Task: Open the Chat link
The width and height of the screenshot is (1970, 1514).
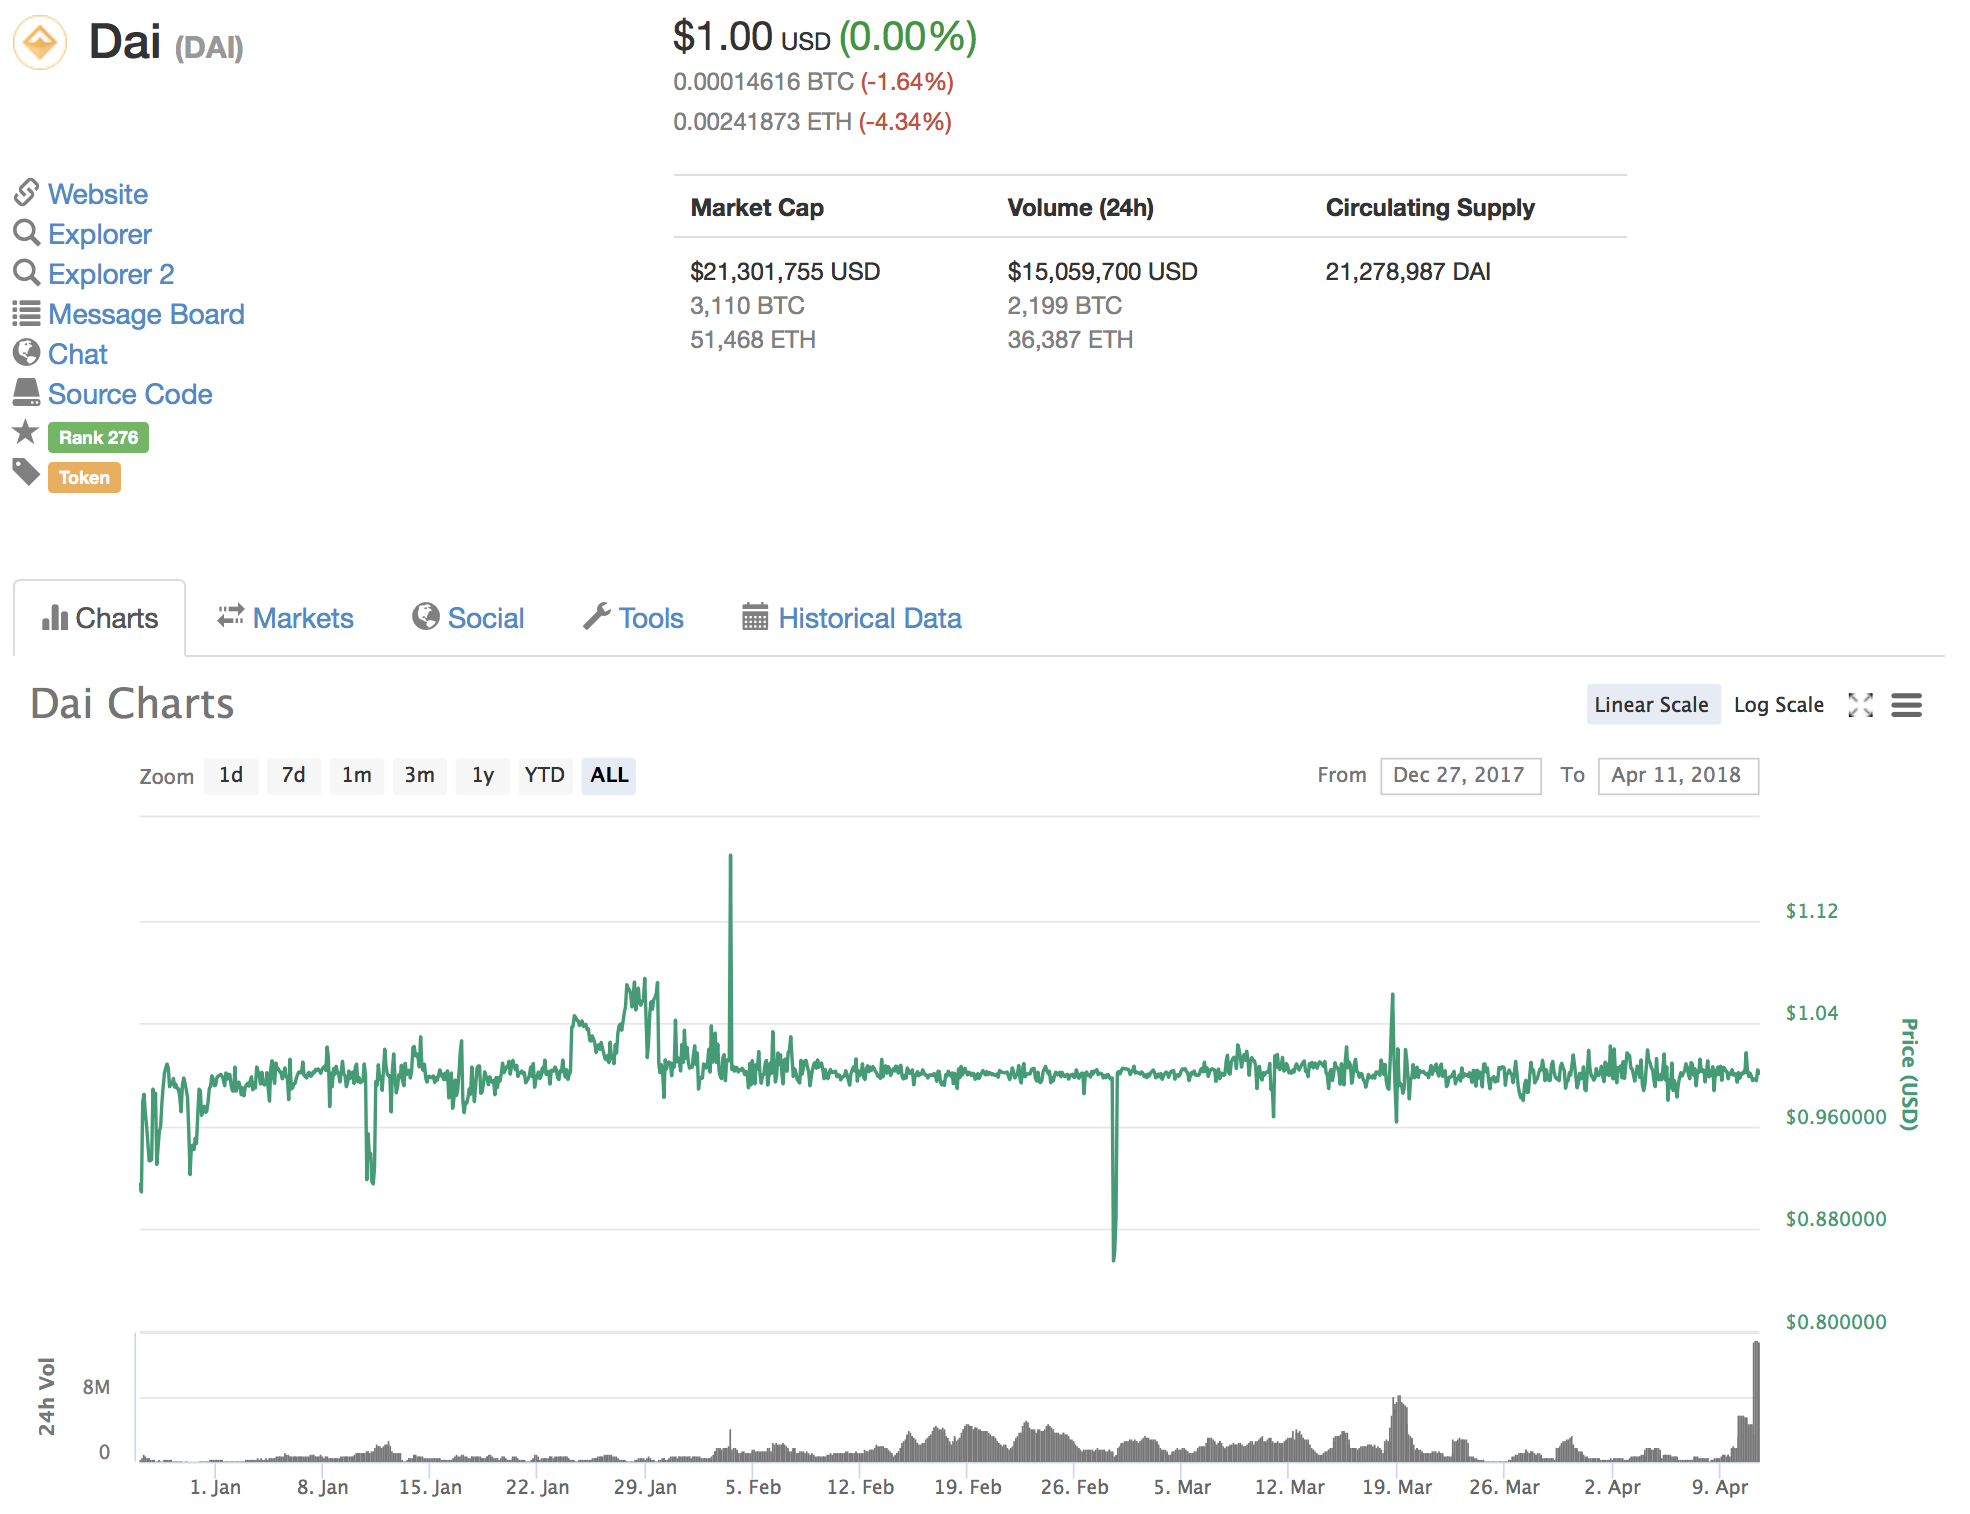Action: click(78, 353)
